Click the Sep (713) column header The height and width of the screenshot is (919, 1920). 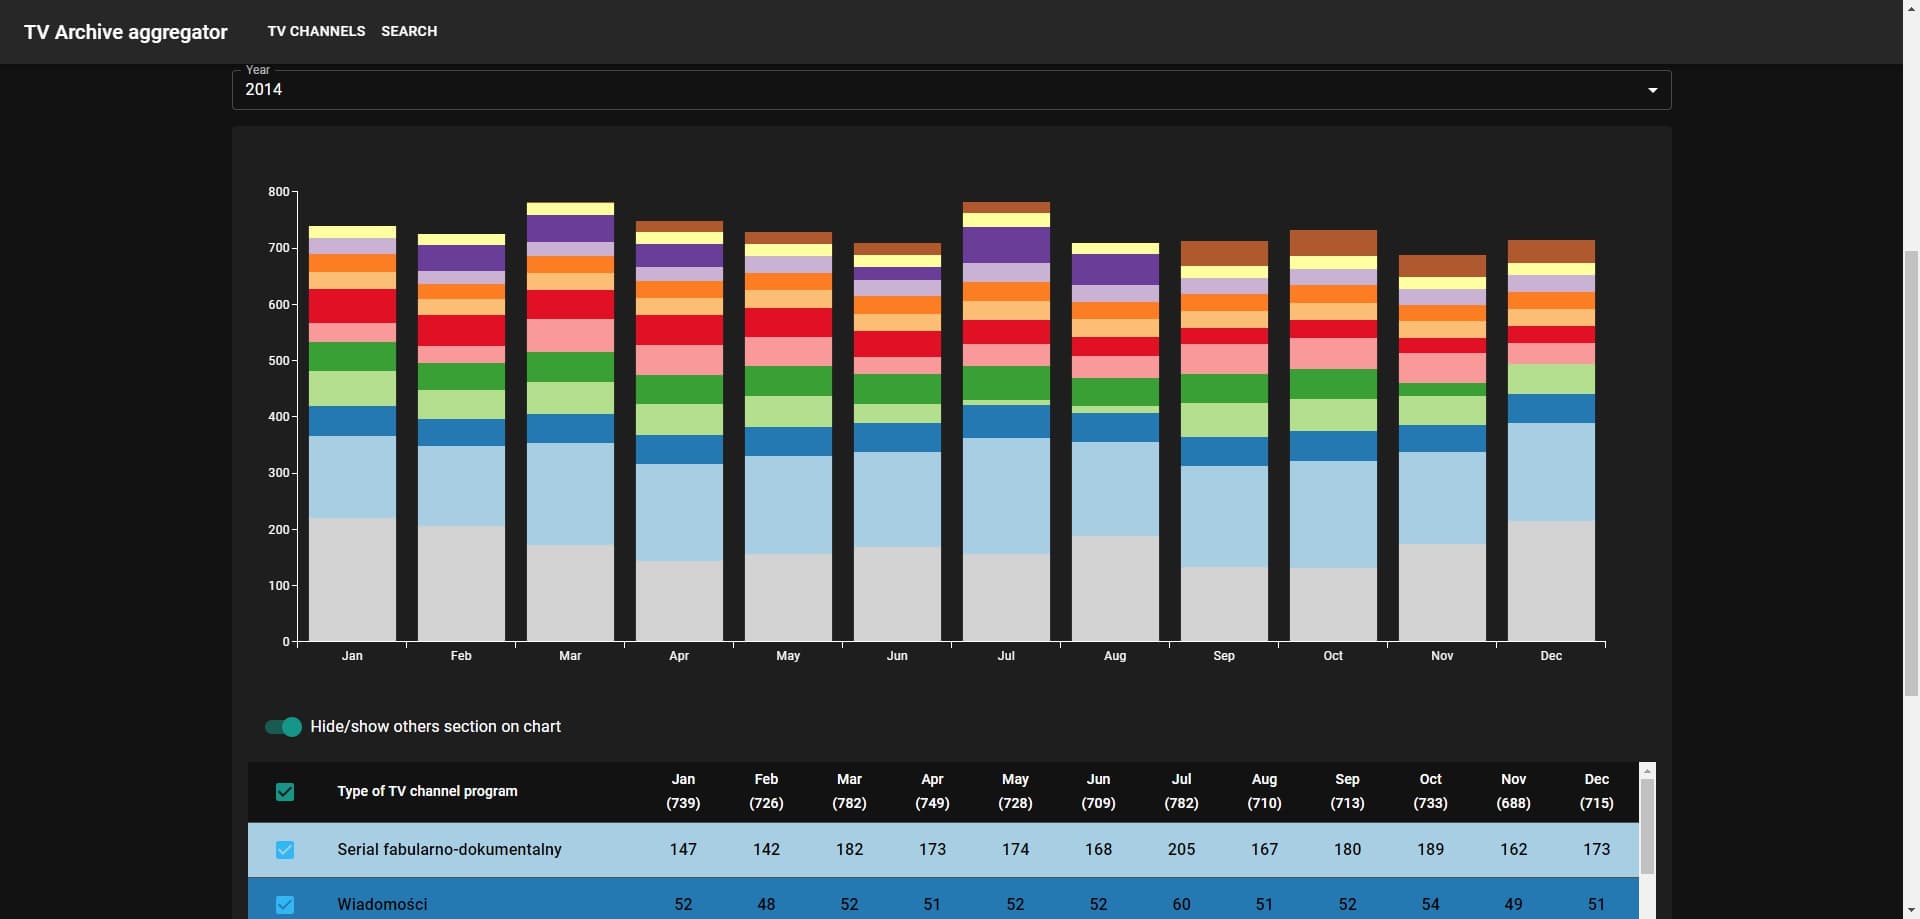[x=1347, y=792]
